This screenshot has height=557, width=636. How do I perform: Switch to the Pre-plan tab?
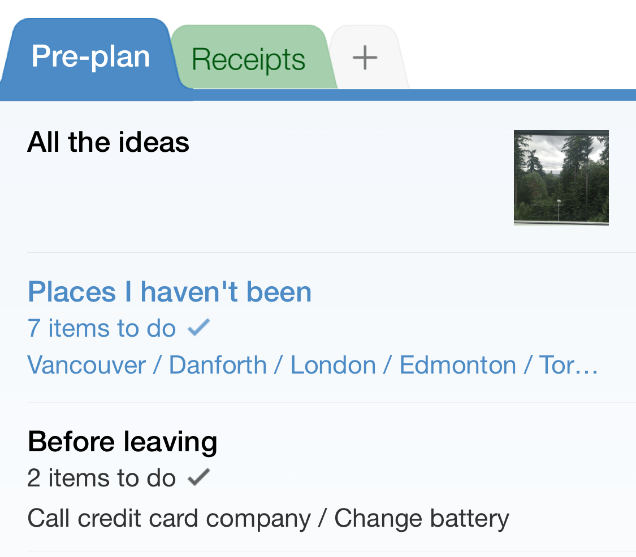click(x=91, y=56)
